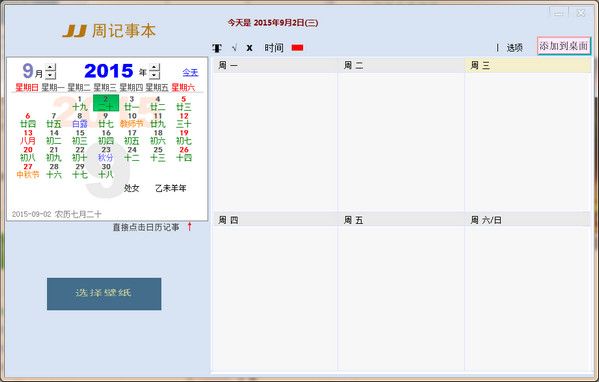
Task: Click the 周三 column header
Action: tap(528, 65)
